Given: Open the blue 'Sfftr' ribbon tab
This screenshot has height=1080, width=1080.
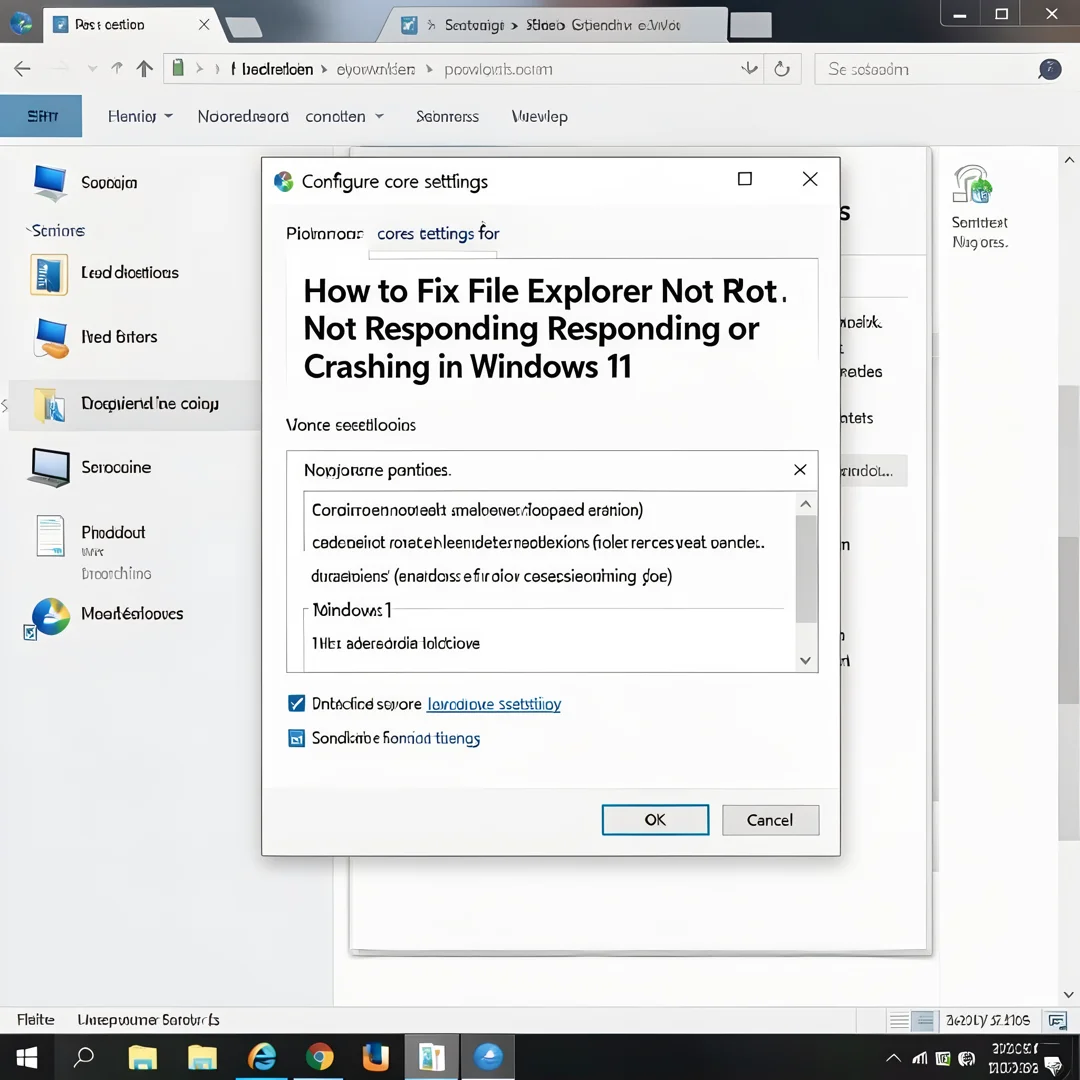Looking at the screenshot, I should (41, 116).
